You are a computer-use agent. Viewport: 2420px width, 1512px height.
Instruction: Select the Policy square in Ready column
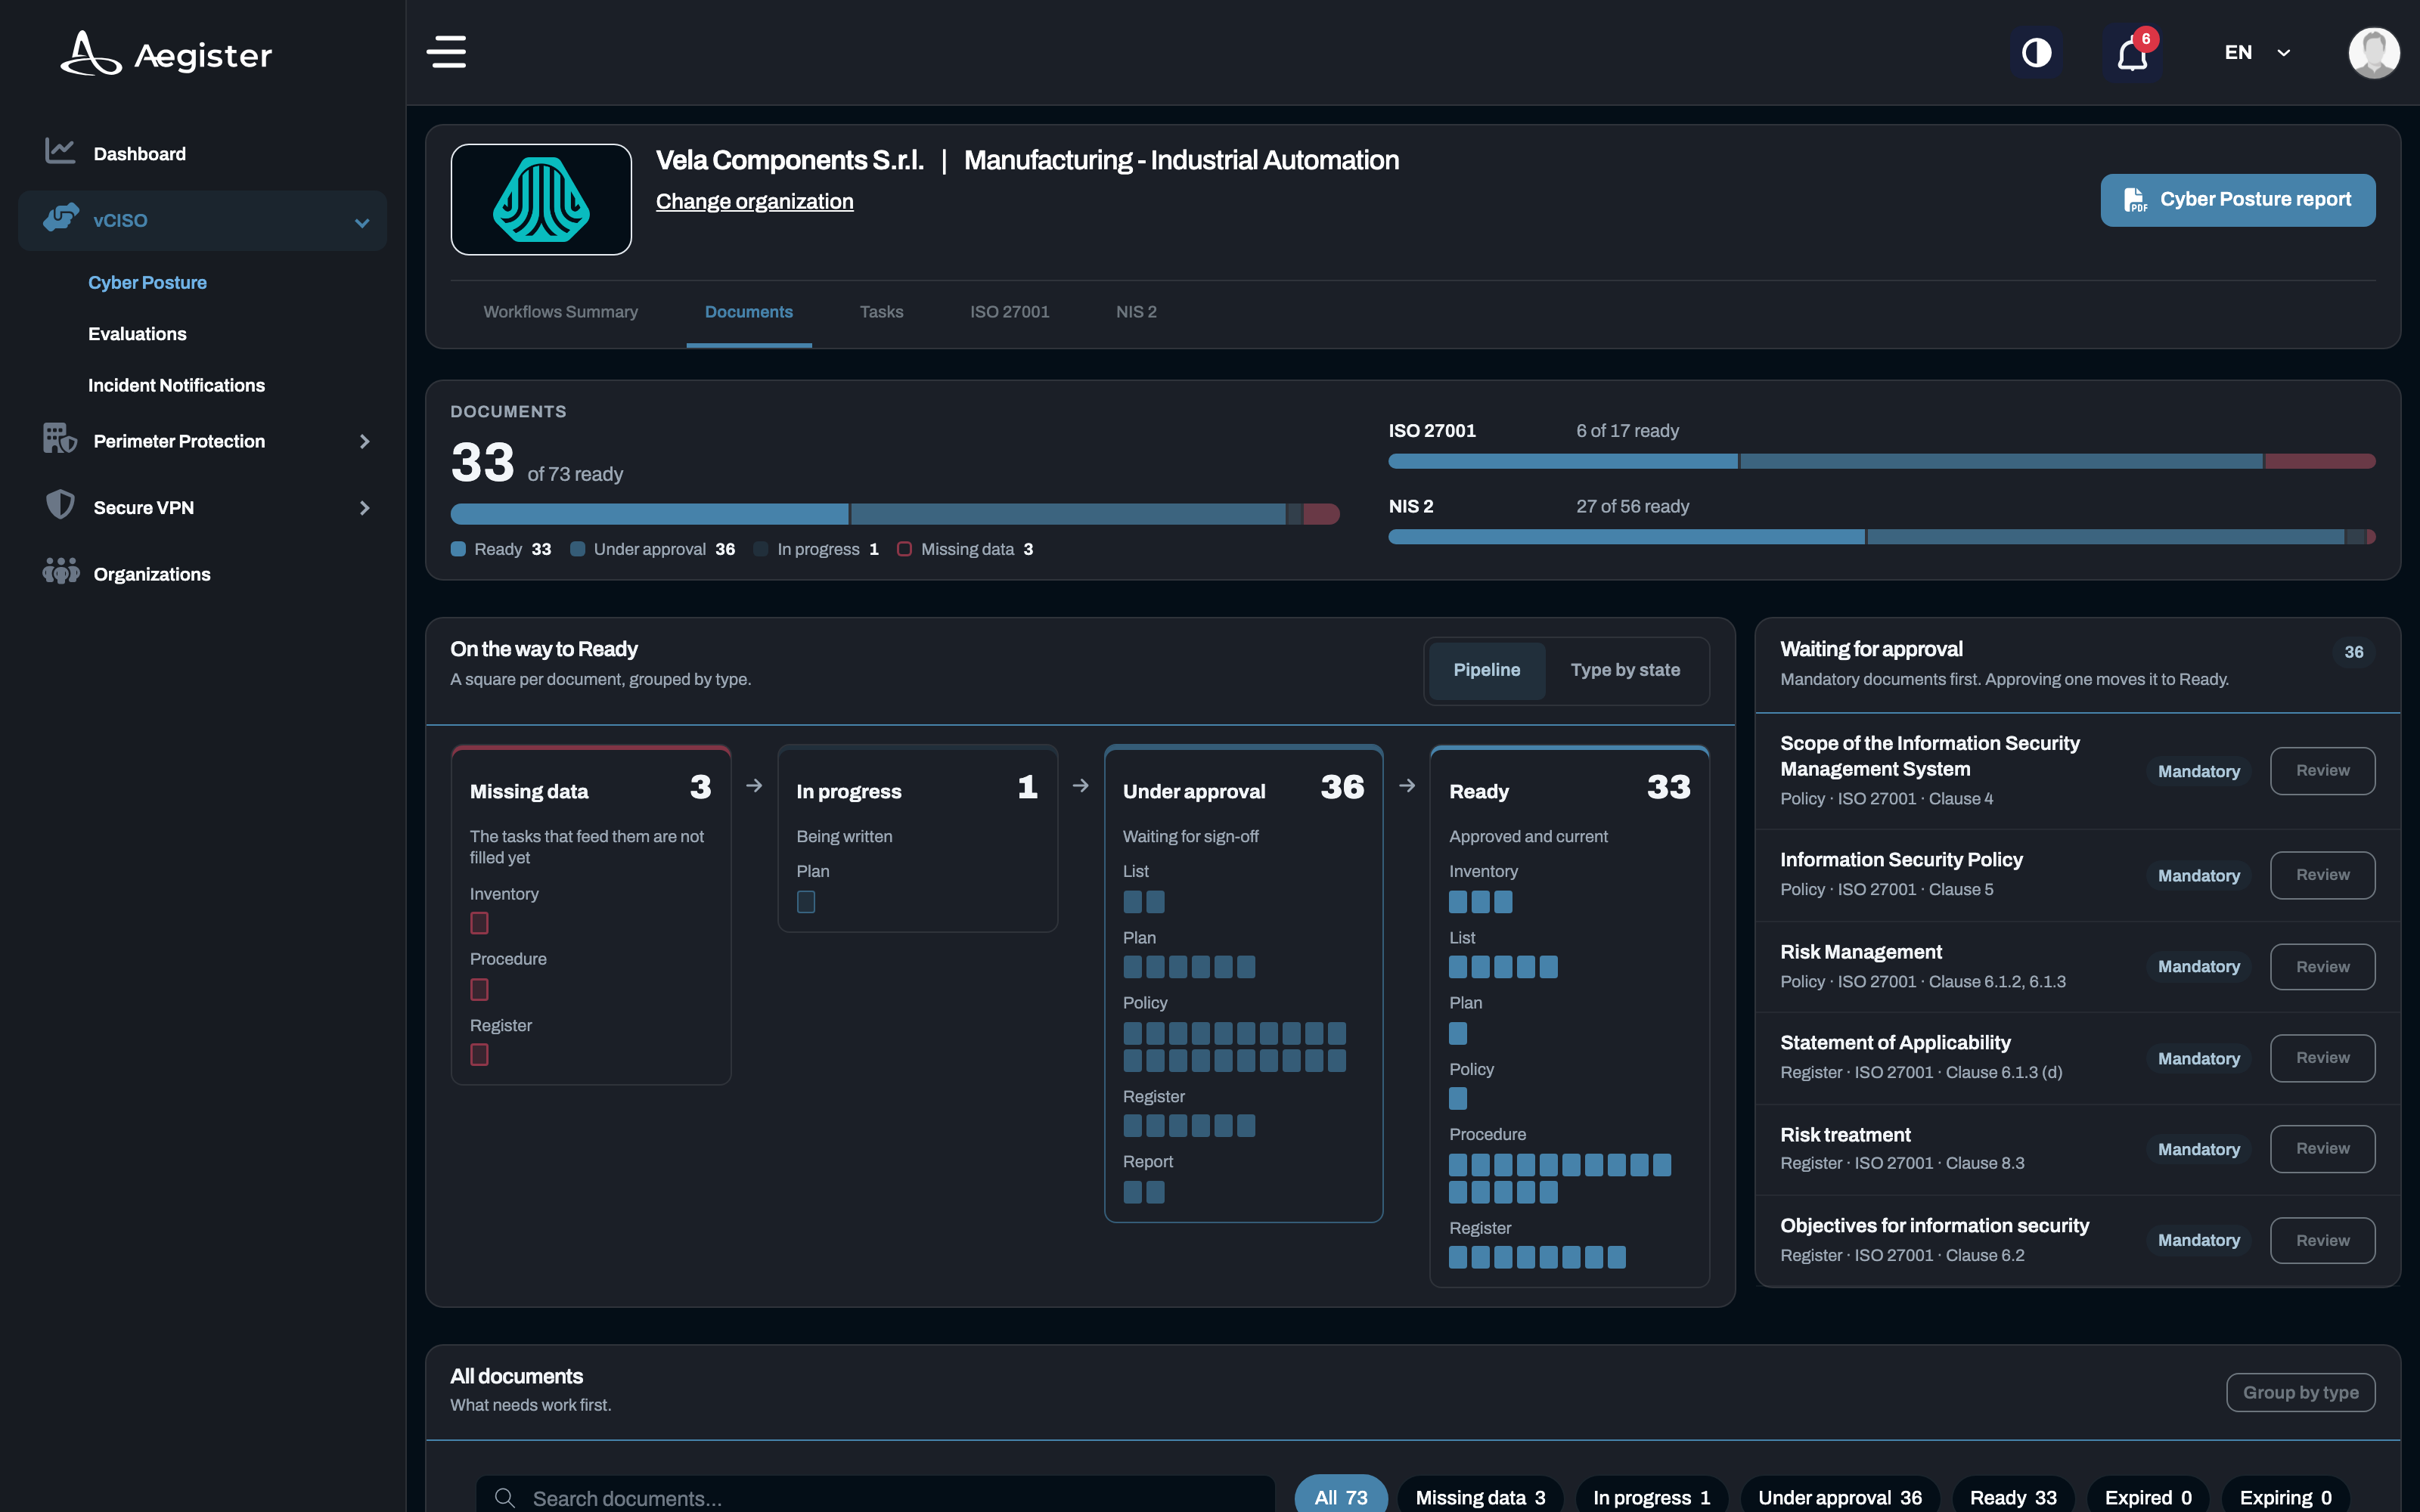click(x=1458, y=1099)
